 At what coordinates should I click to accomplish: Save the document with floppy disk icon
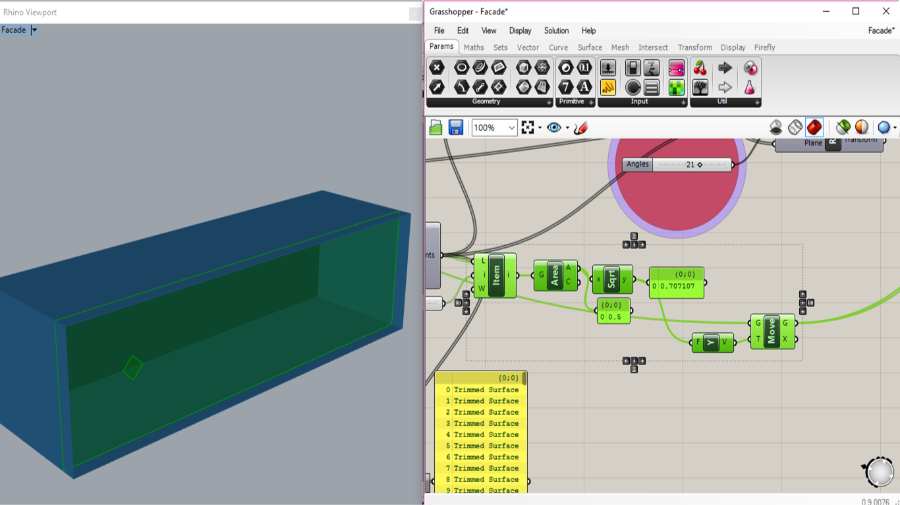[456, 127]
